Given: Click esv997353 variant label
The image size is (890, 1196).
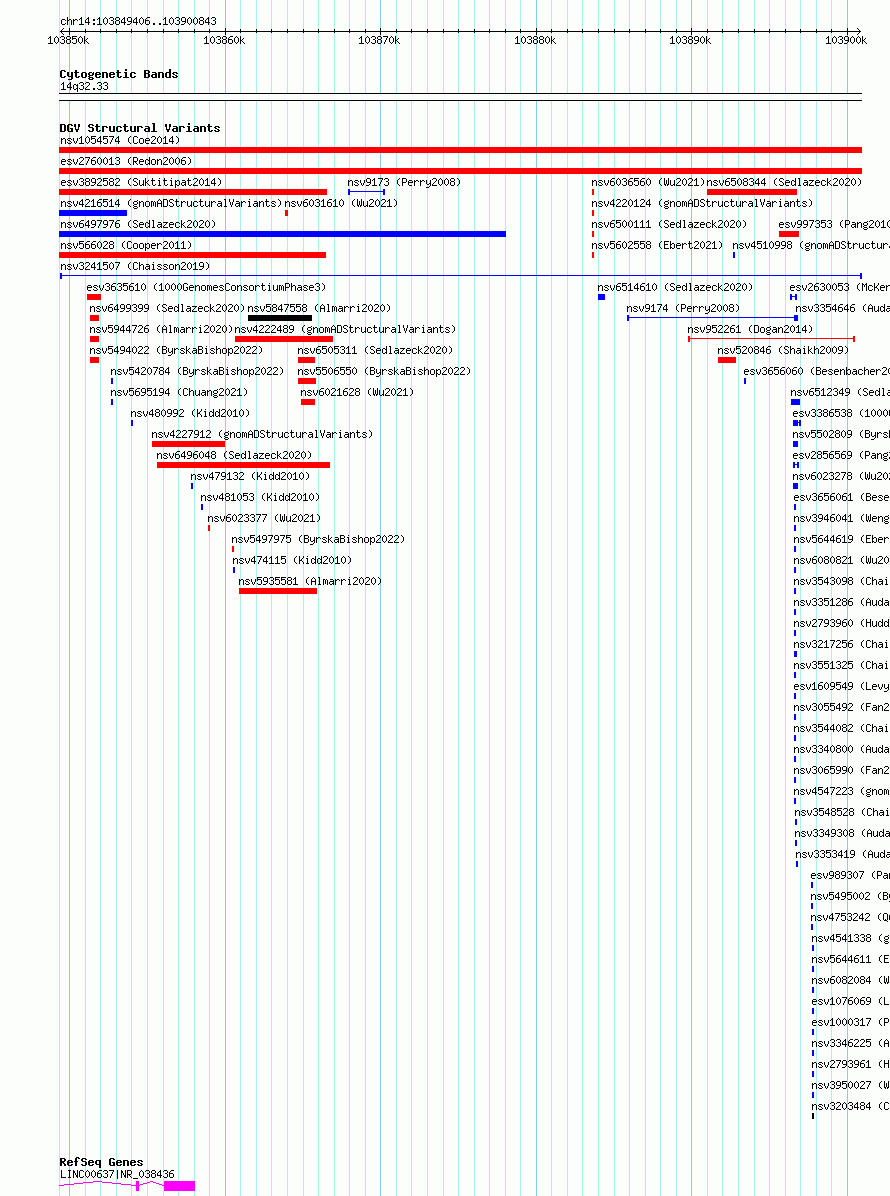Looking at the screenshot, I should 834,224.
